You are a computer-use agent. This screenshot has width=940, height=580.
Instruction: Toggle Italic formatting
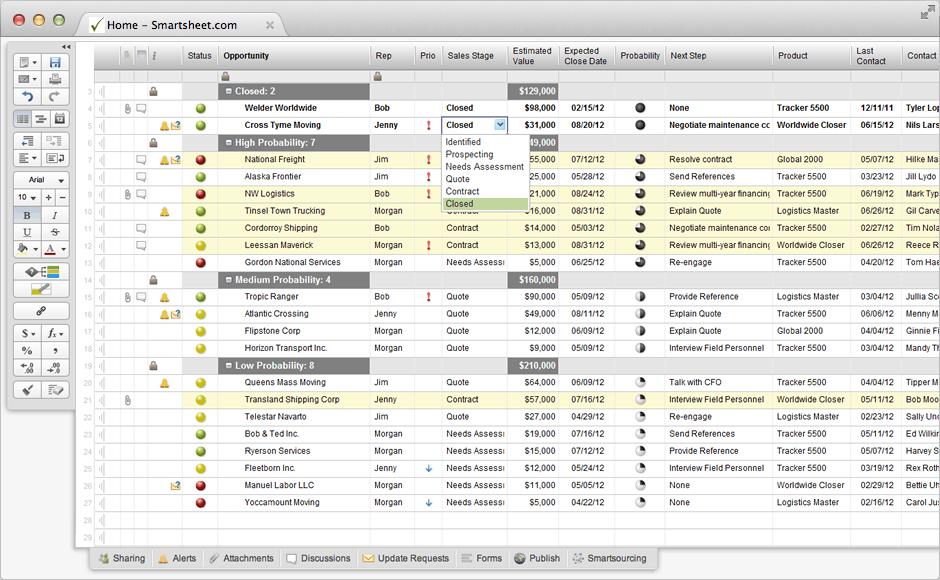coord(55,215)
